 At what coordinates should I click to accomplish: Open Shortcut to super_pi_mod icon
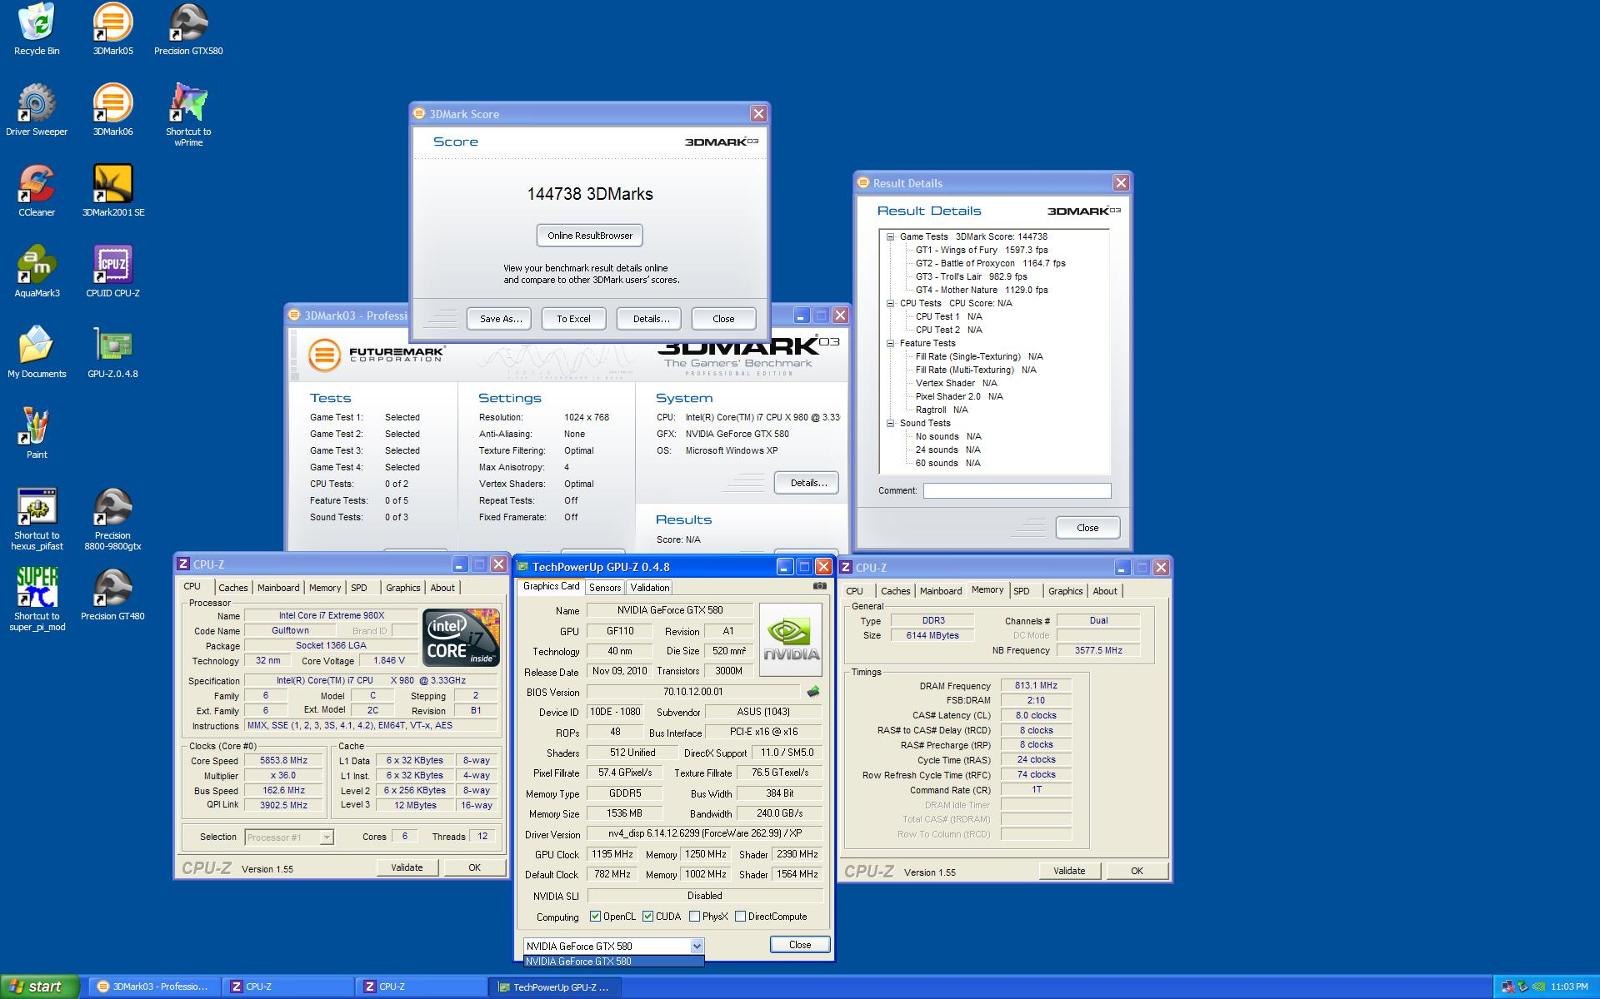(x=36, y=601)
